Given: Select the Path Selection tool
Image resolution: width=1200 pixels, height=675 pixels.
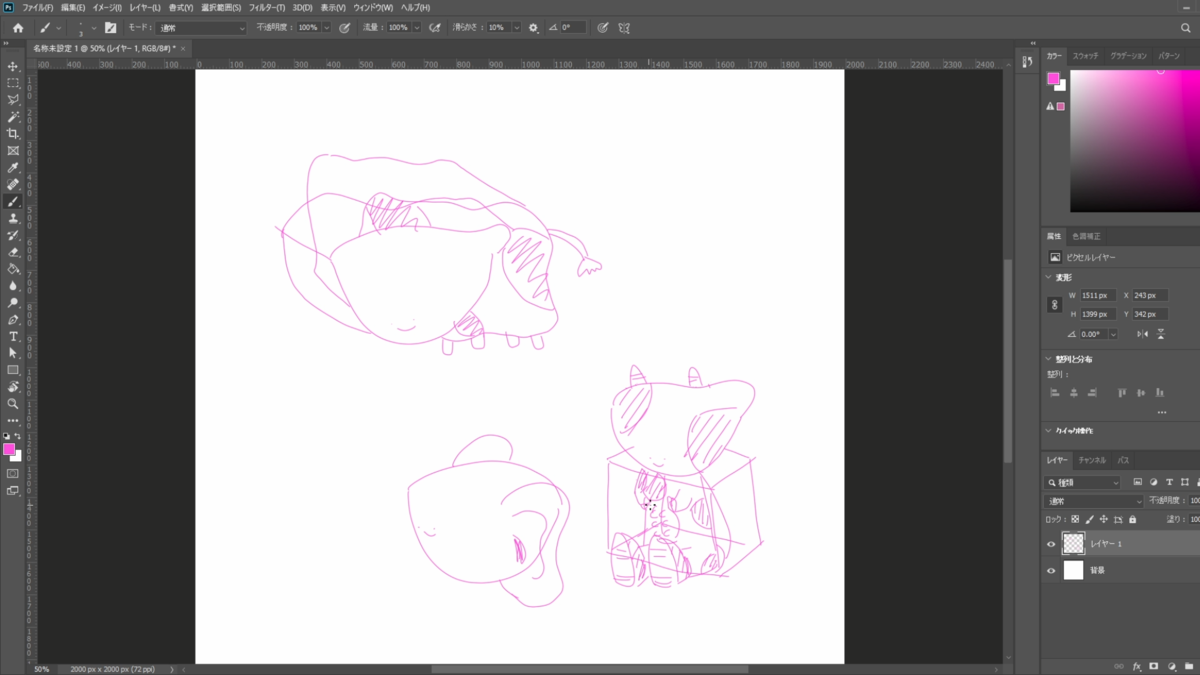Looking at the screenshot, I should click(x=13, y=353).
